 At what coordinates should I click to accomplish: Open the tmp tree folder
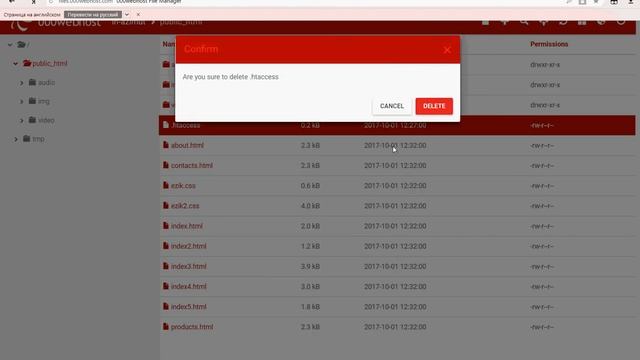point(38,139)
